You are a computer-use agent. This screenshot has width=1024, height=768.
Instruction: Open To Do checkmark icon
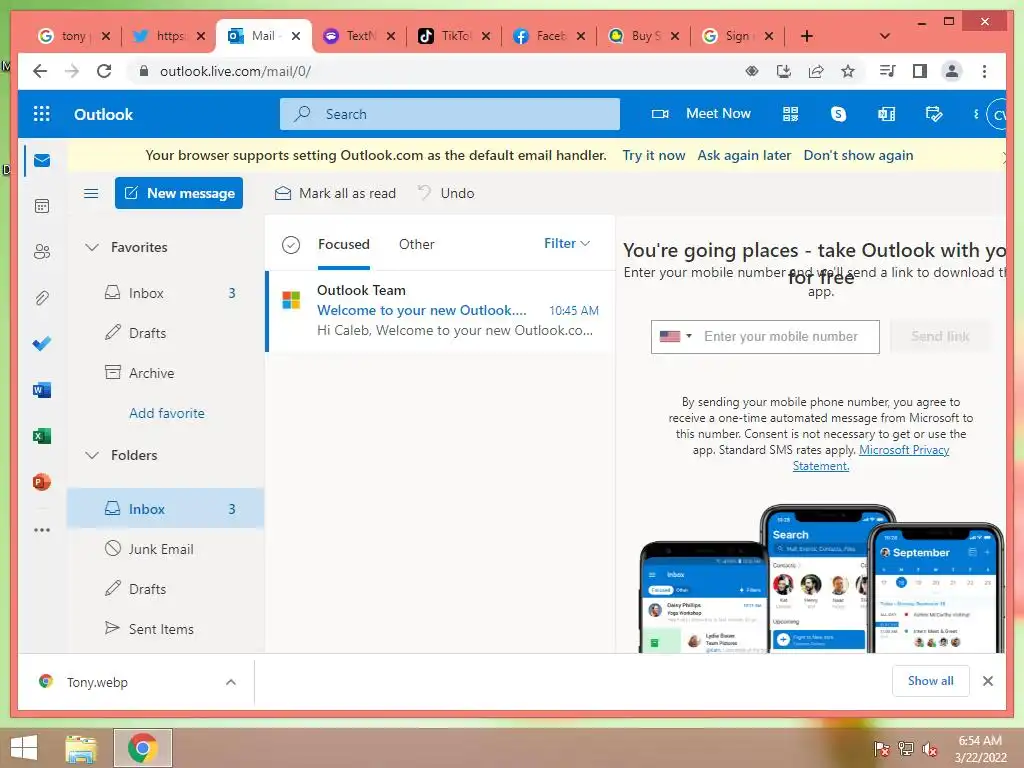pyautogui.click(x=42, y=344)
